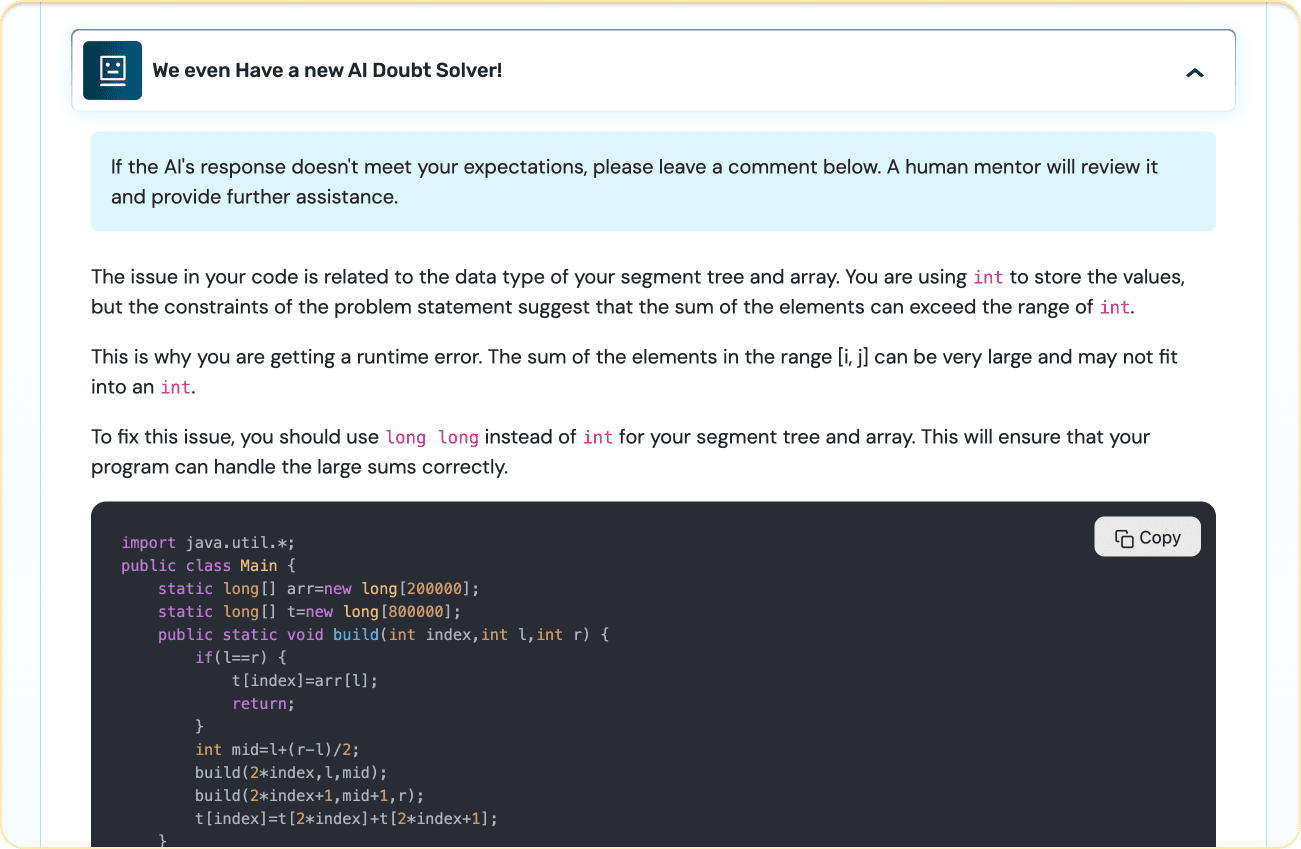1301x849 pixels.
Task: Click the 'if(l==r)' condition line
Action: 241,658
